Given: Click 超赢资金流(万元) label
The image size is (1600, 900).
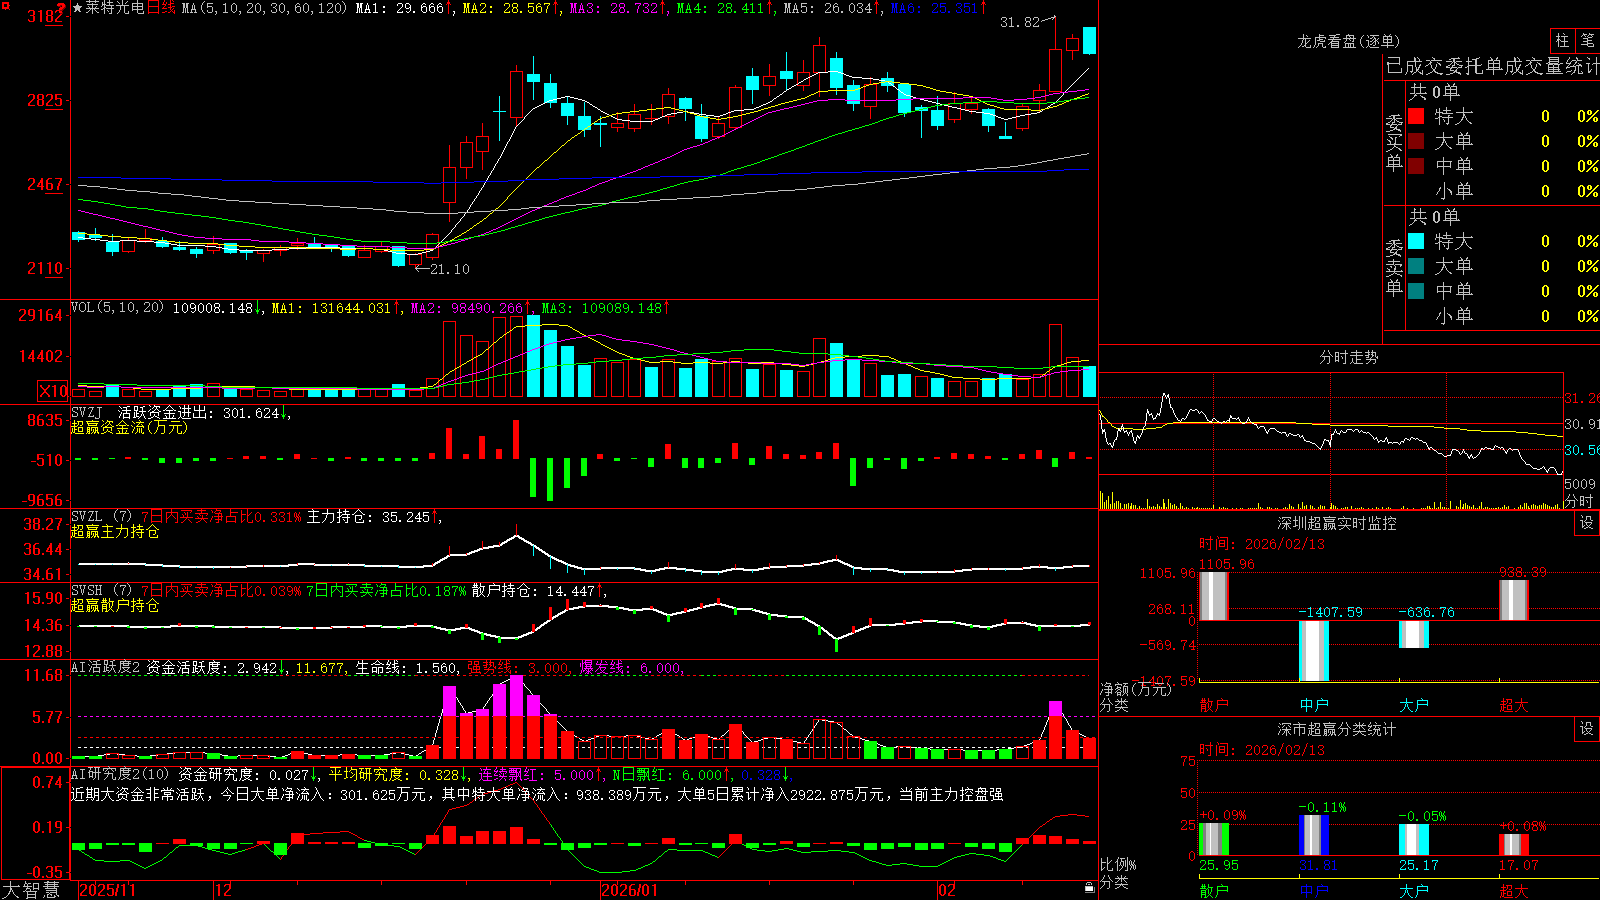Looking at the screenshot, I should (x=129, y=428).
